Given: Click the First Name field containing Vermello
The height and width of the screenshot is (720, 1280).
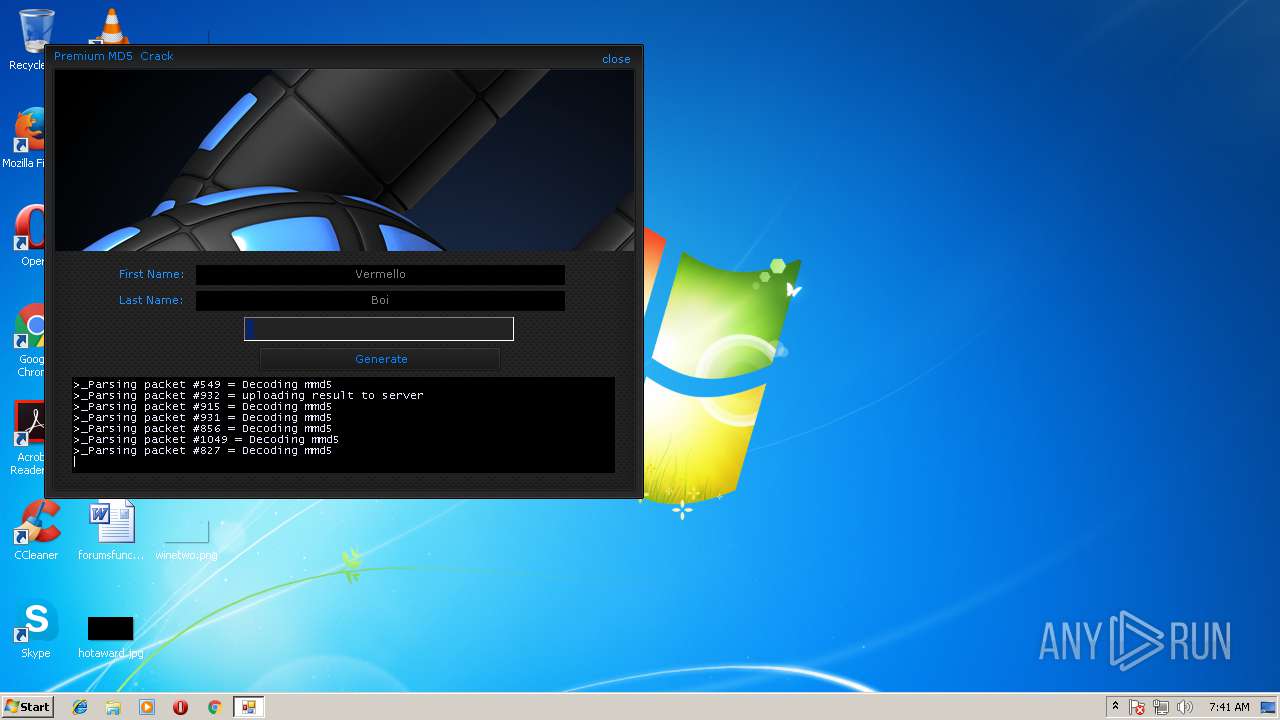Looking at the screenshot, I should (380, 274).
